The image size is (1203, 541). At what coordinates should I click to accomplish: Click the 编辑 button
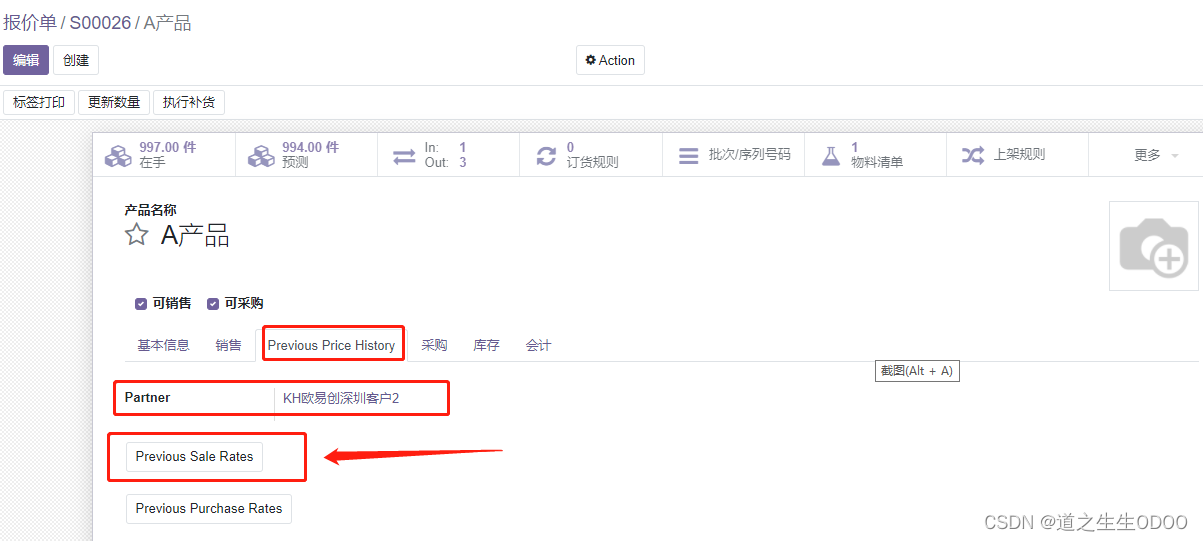26,60
